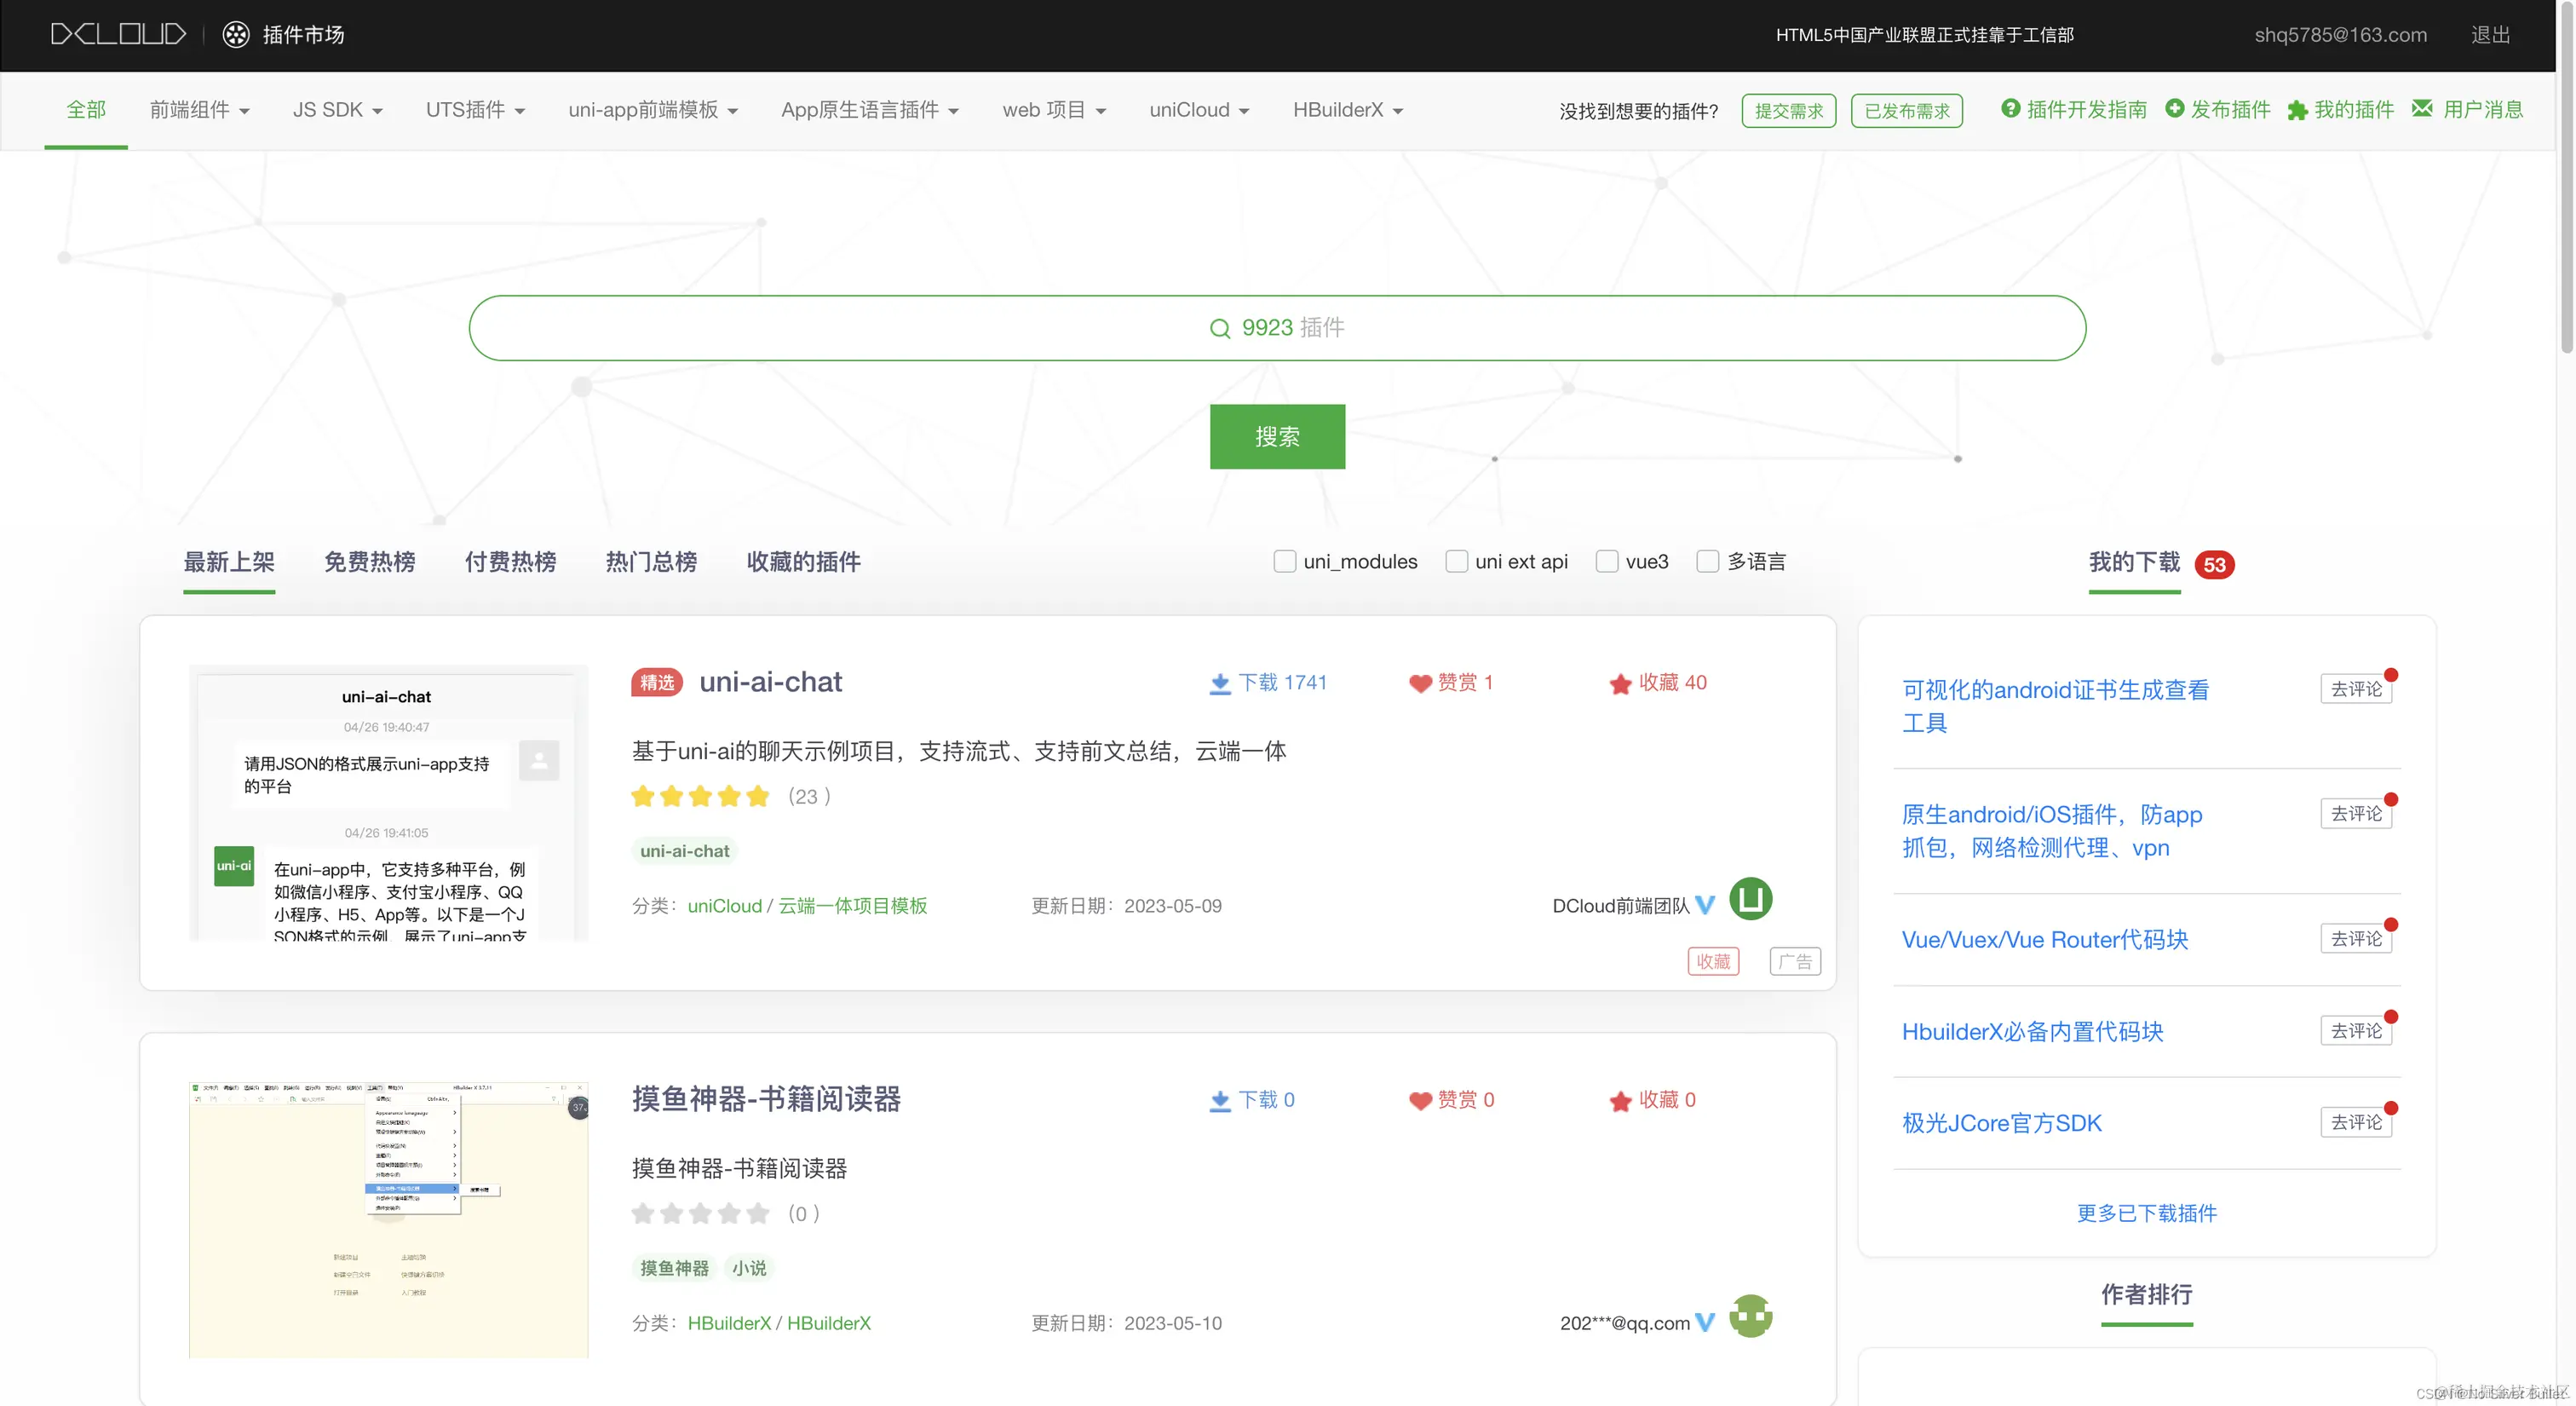Click the magnifier icon in search box
2576x1406 pixels.
(x=1220, y=328)
